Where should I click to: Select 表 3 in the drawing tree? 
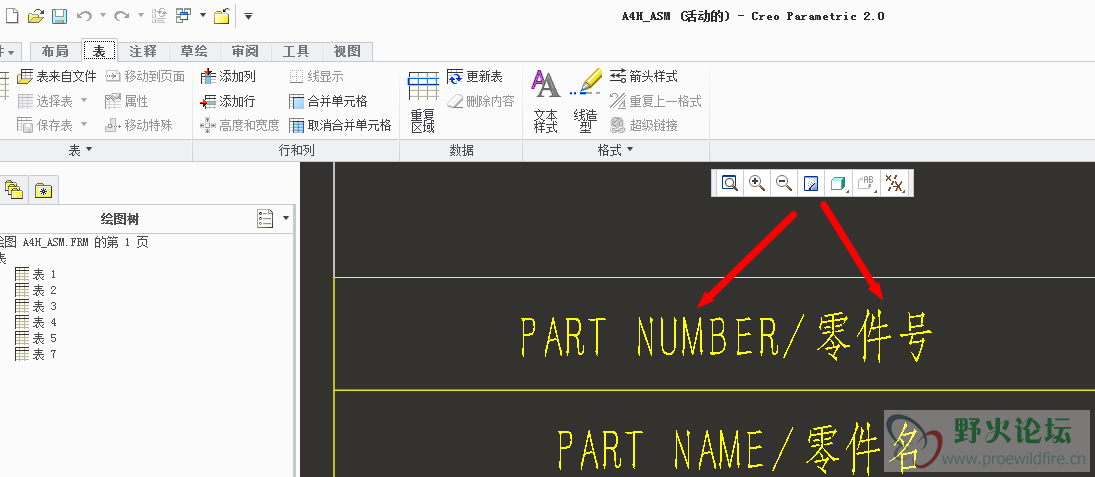tap(36, 307)
